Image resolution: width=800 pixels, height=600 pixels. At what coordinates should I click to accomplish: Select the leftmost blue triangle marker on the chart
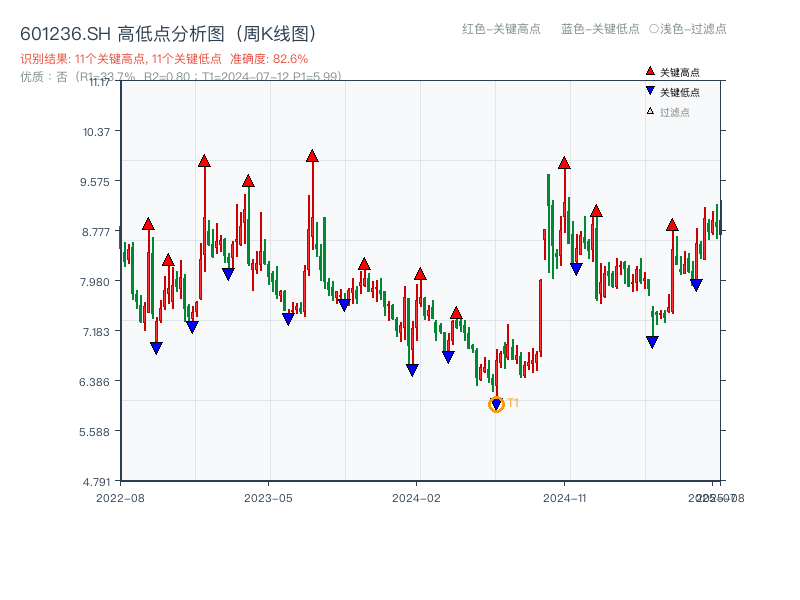pyautogui.click(x=156, y=347)
